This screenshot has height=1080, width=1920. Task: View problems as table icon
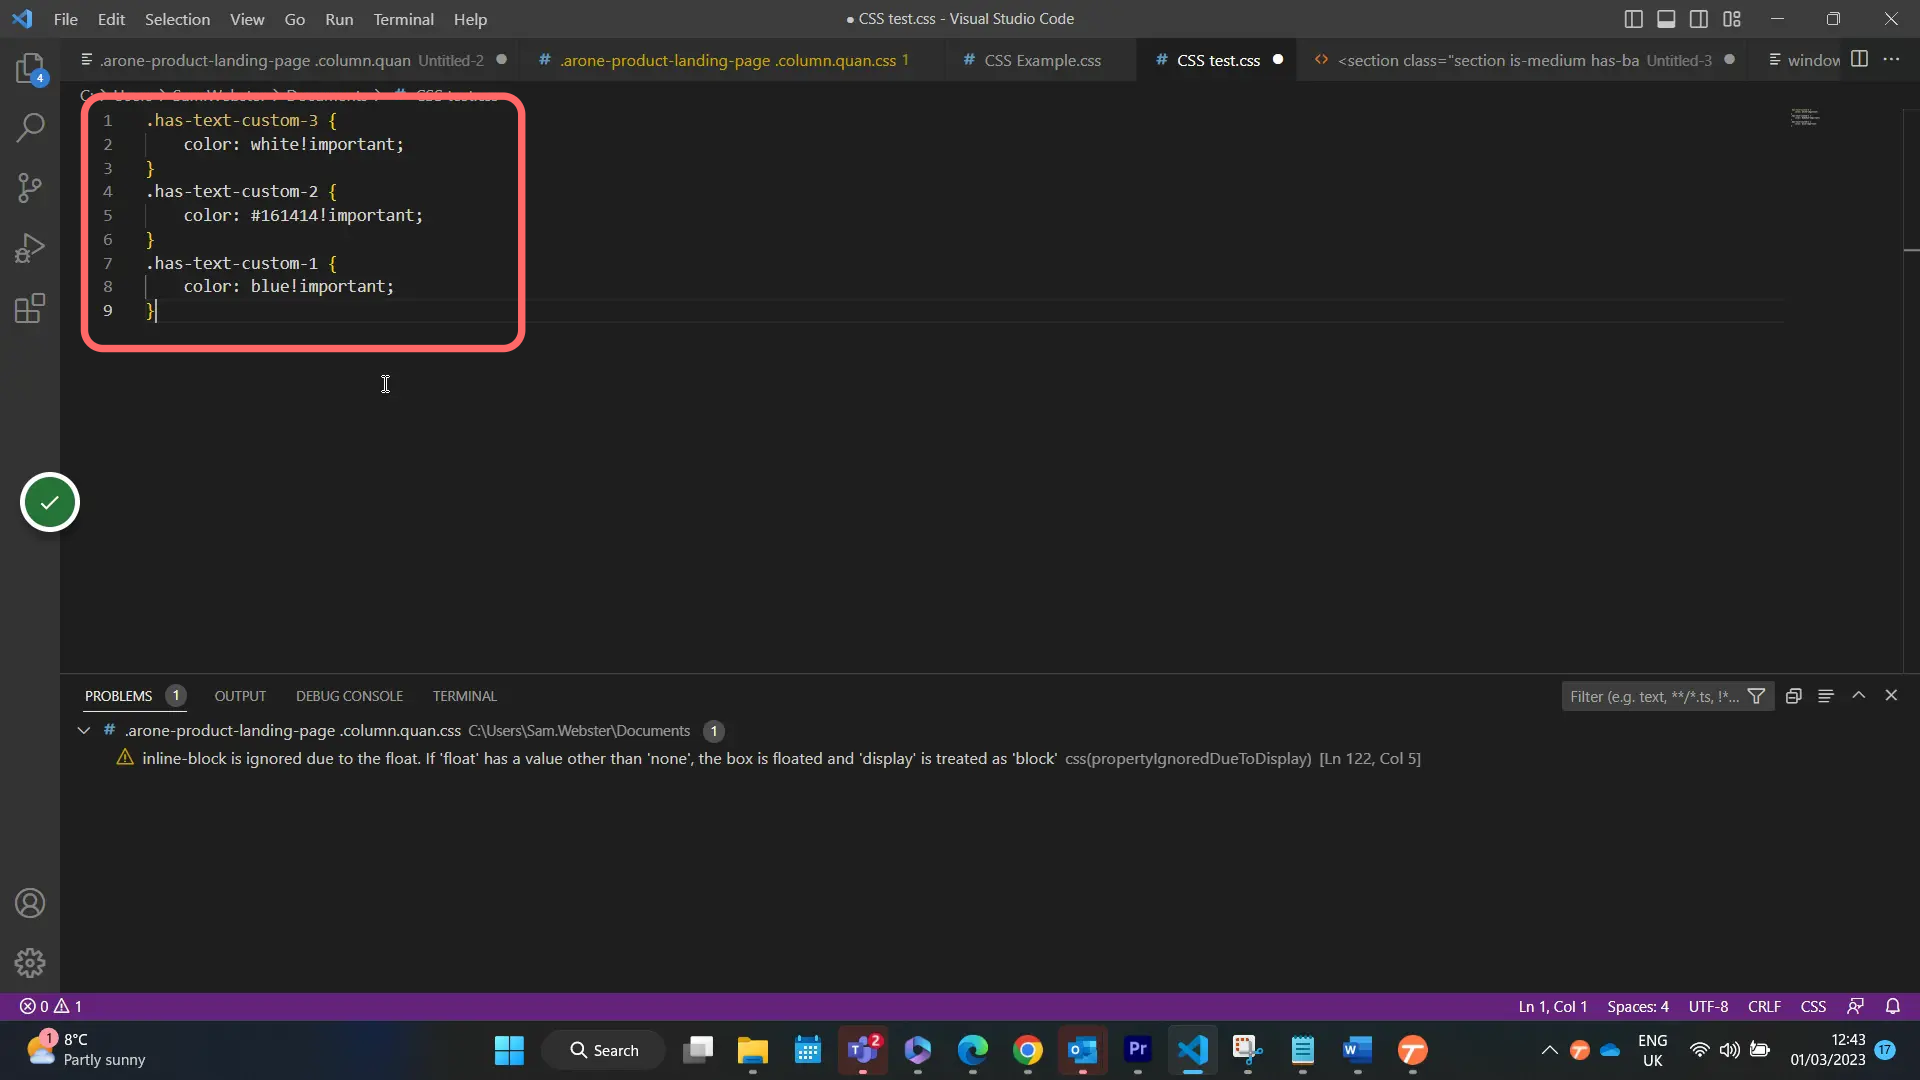coord(1826,696)
